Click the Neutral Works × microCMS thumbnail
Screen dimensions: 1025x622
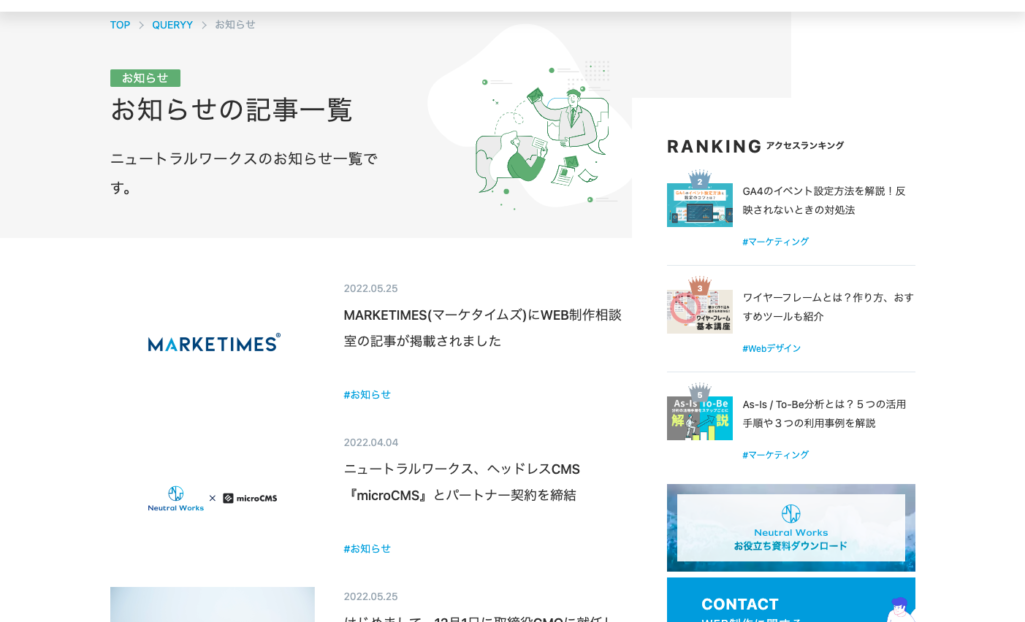(x=212, y=497)
